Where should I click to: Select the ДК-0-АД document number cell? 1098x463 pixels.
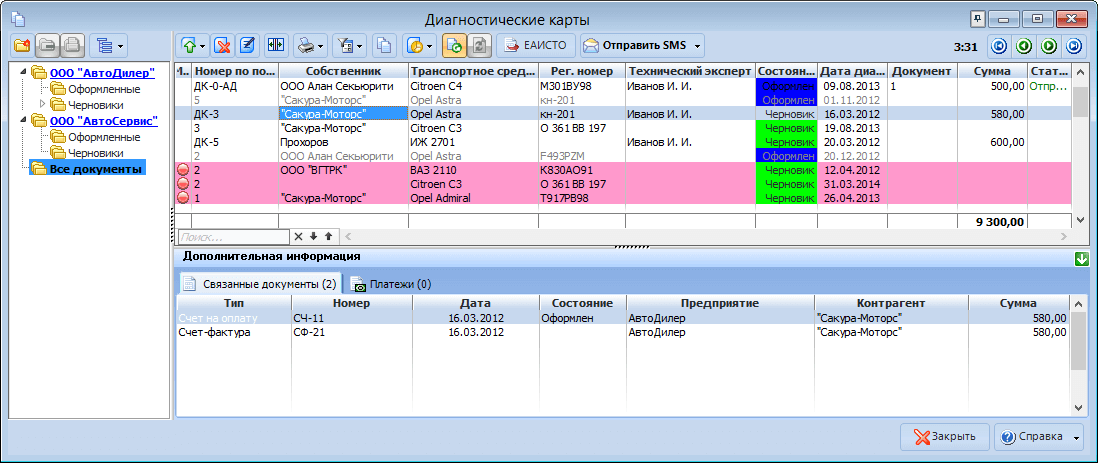click(235, 86)
